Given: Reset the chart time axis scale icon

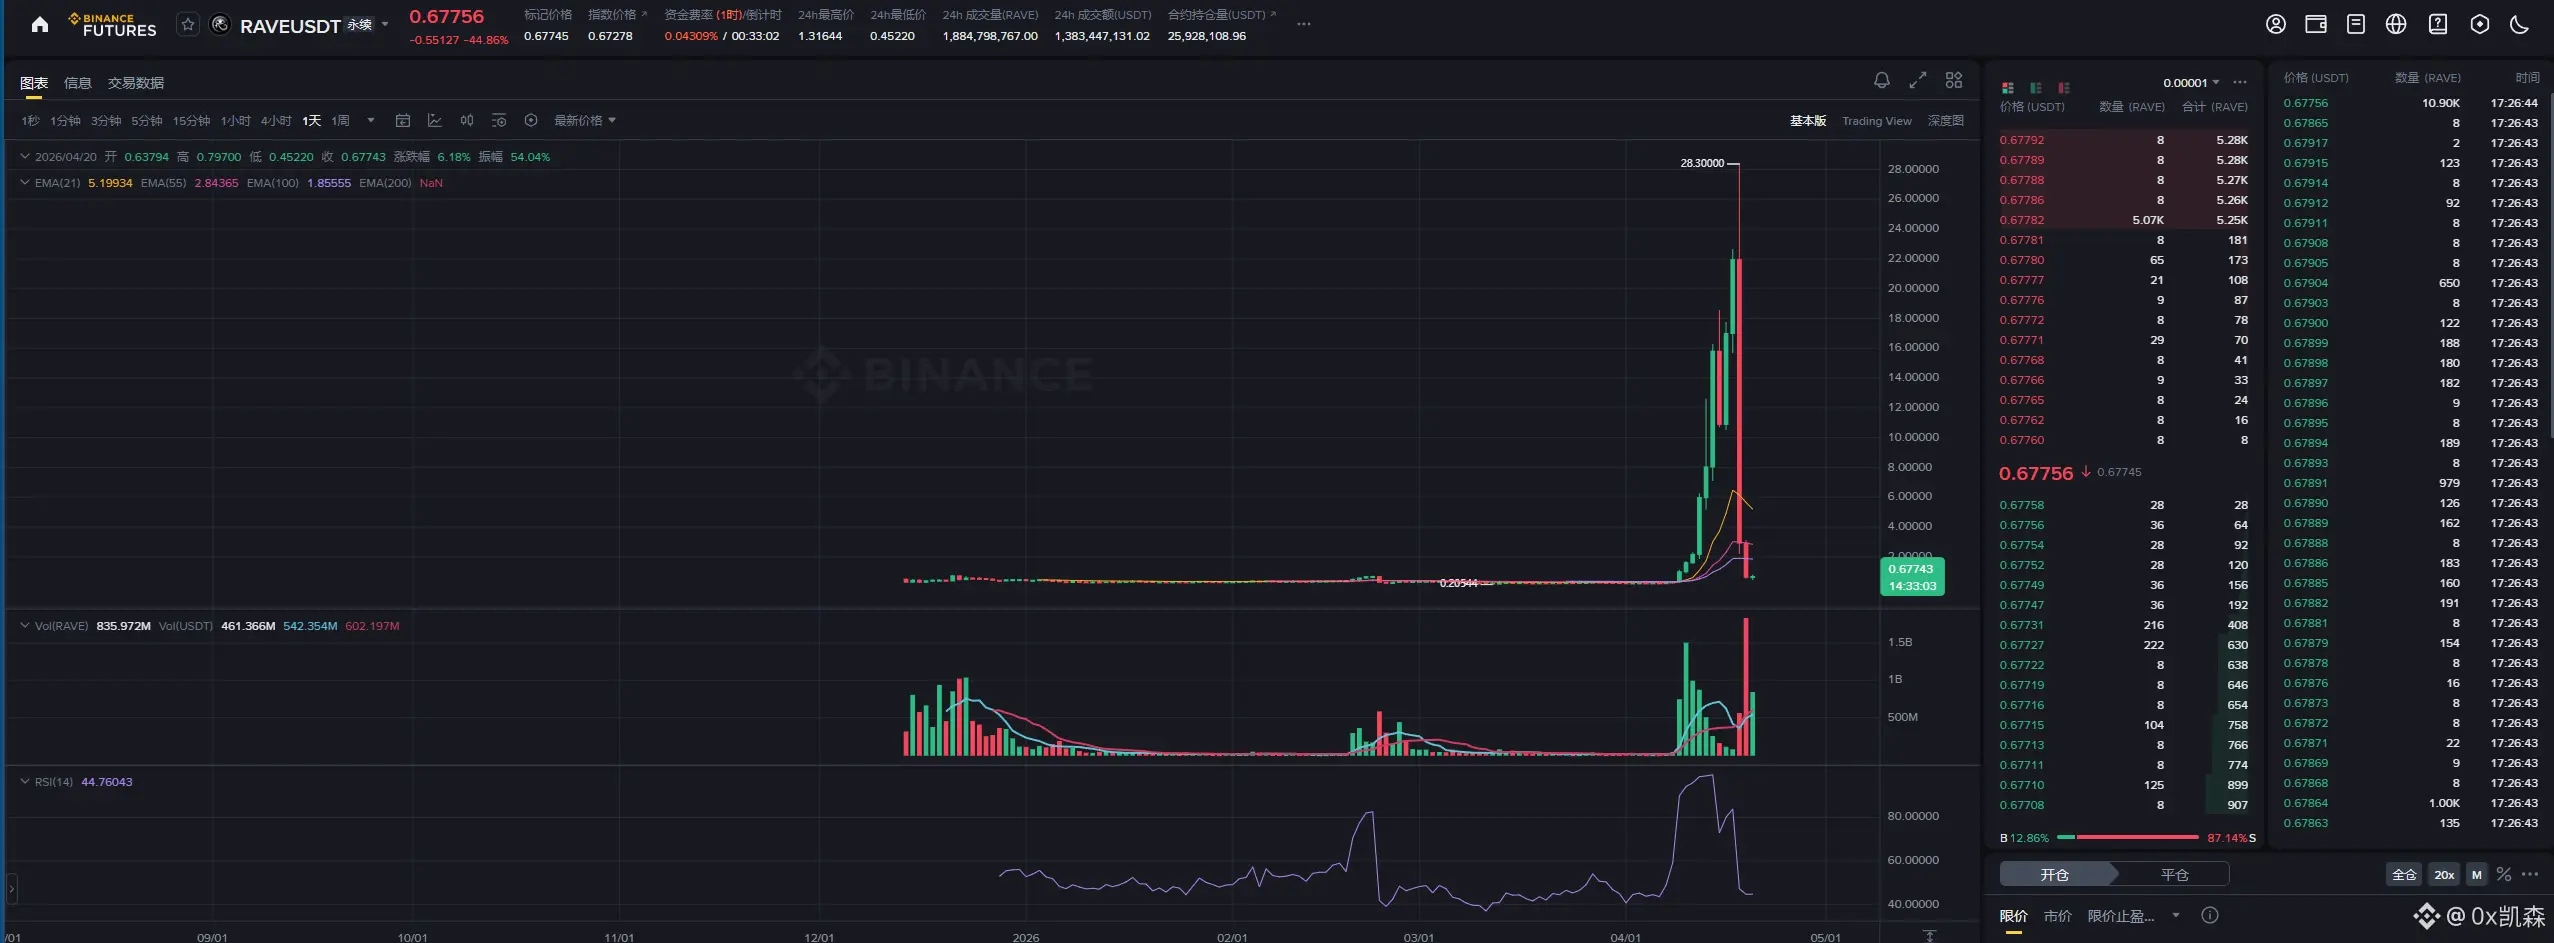Looking at the screenshot, I should coord(1930,936).
